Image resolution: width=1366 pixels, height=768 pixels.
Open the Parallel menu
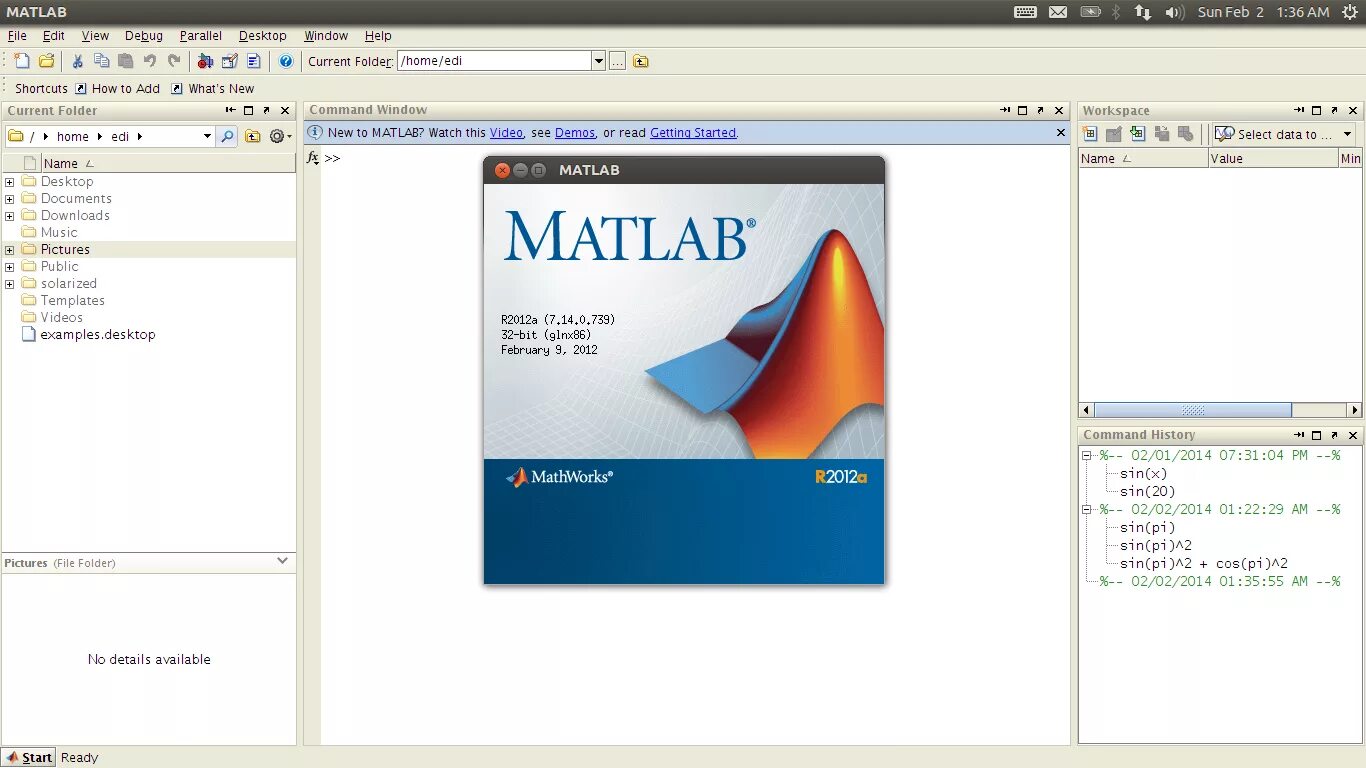(201, 35)
